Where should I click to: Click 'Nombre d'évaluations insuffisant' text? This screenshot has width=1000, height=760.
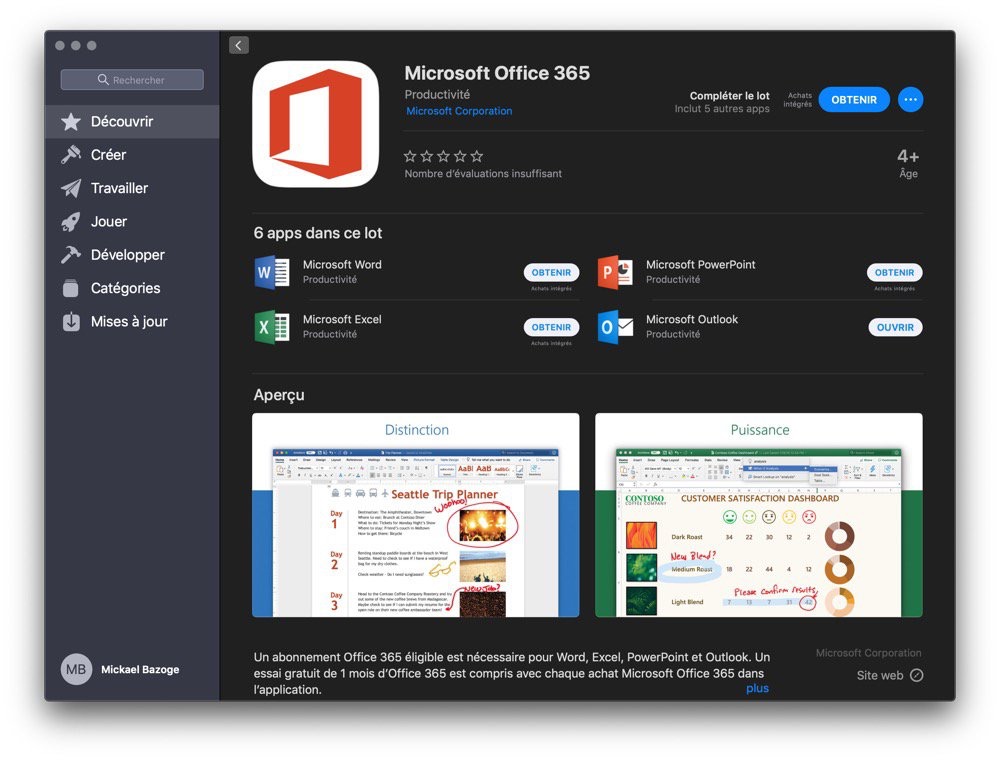(x=483, y=173)
